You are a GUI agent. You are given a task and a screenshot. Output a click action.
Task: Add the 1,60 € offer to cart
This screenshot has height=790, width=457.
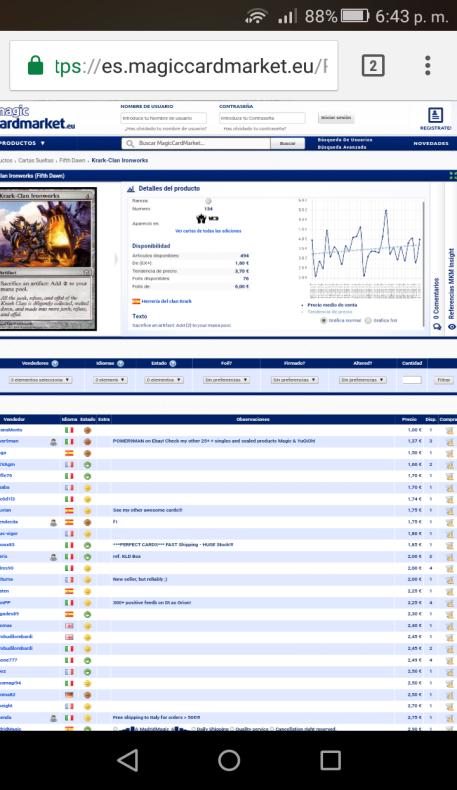(x=449, y=465)
